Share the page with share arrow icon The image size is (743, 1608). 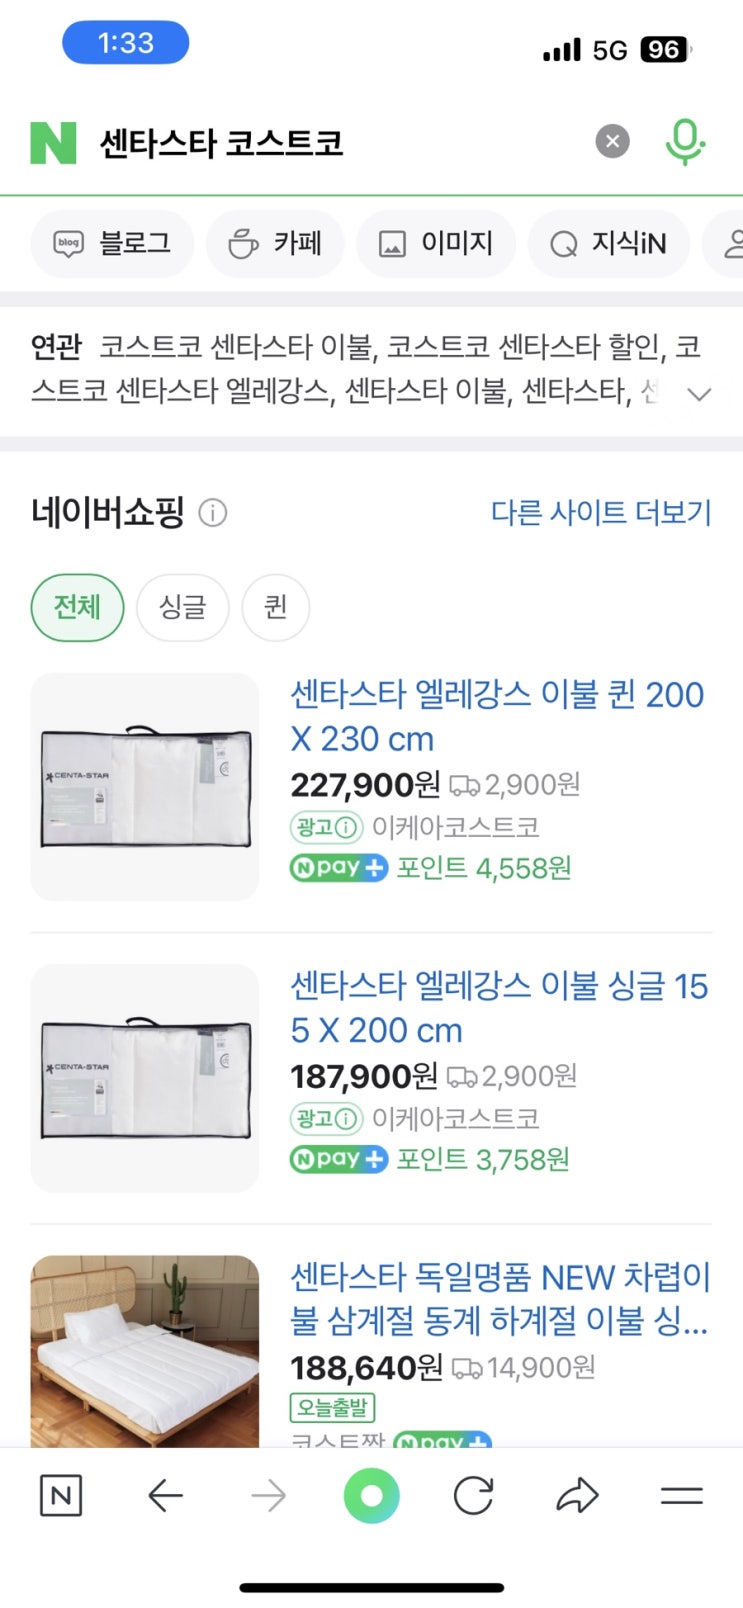[577, 1496]
